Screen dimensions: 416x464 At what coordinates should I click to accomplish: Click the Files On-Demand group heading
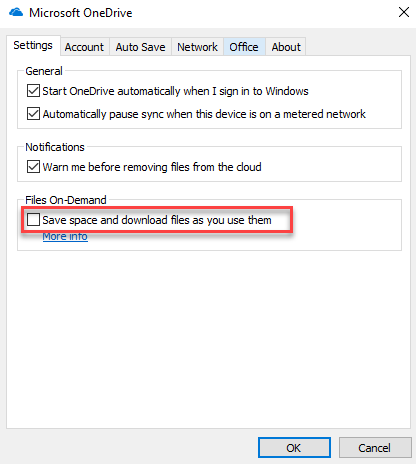pos(66,200)
